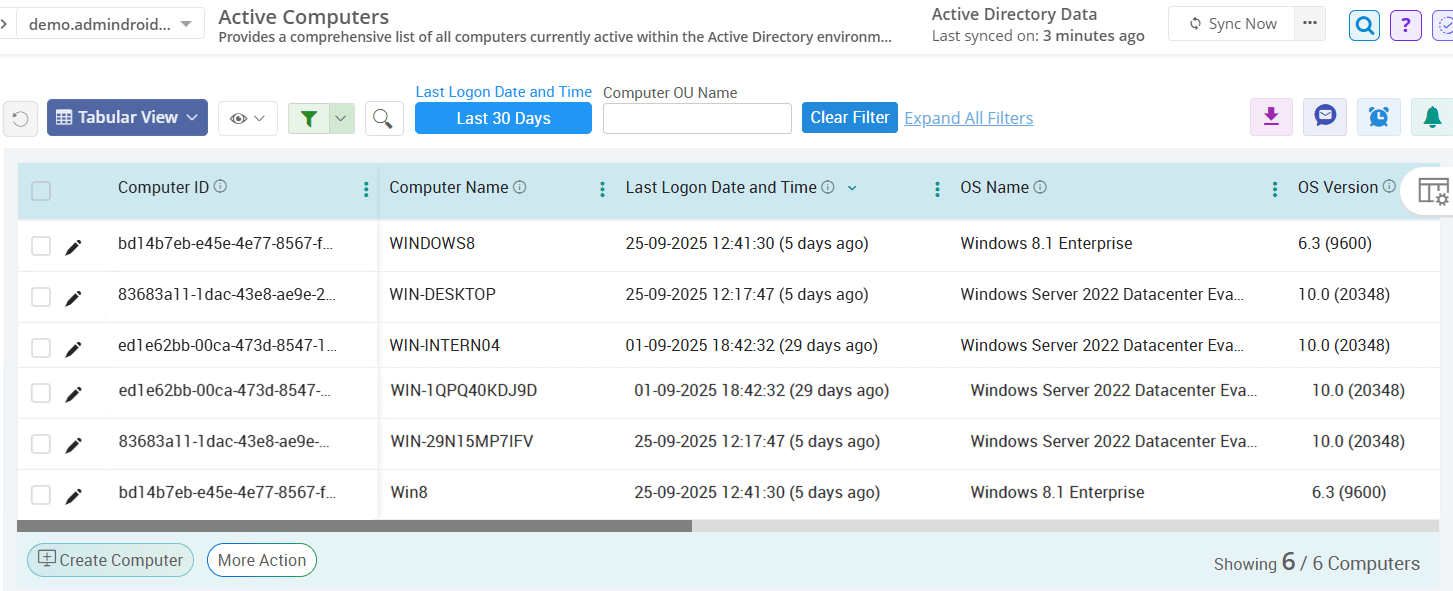Click the refresh reset icon
Image resolution: width=1453 pixels, height=591 pixels.
pyautogui.click(x=20, y=117)
